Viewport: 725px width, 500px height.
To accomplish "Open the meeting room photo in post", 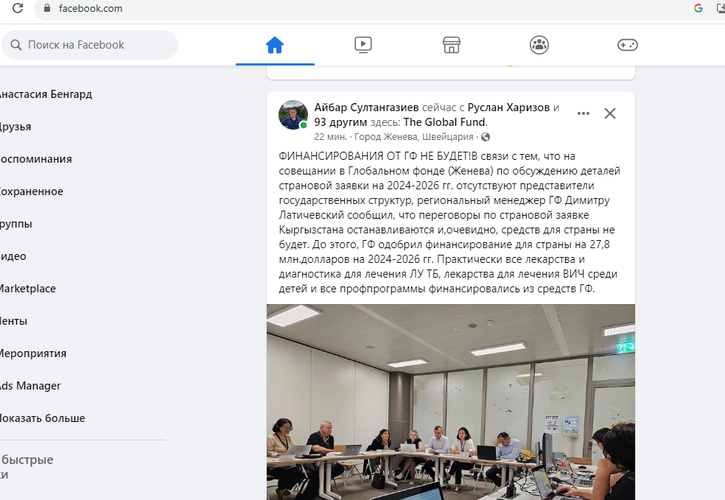I will pos(451,402).
